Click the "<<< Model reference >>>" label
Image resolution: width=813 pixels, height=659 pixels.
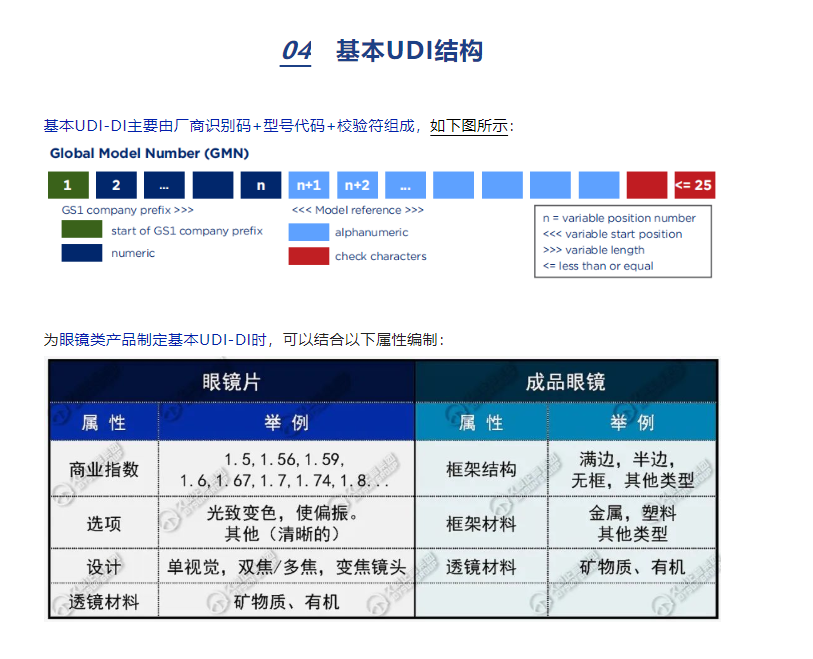pyautogui.click(x=358, y=210)
